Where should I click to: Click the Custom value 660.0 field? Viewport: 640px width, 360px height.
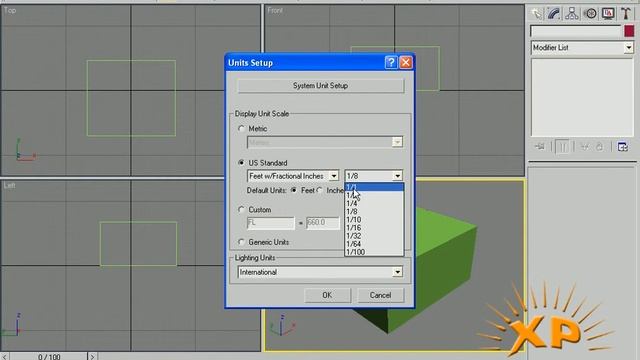pyautogui.click(x=322, y=223)
